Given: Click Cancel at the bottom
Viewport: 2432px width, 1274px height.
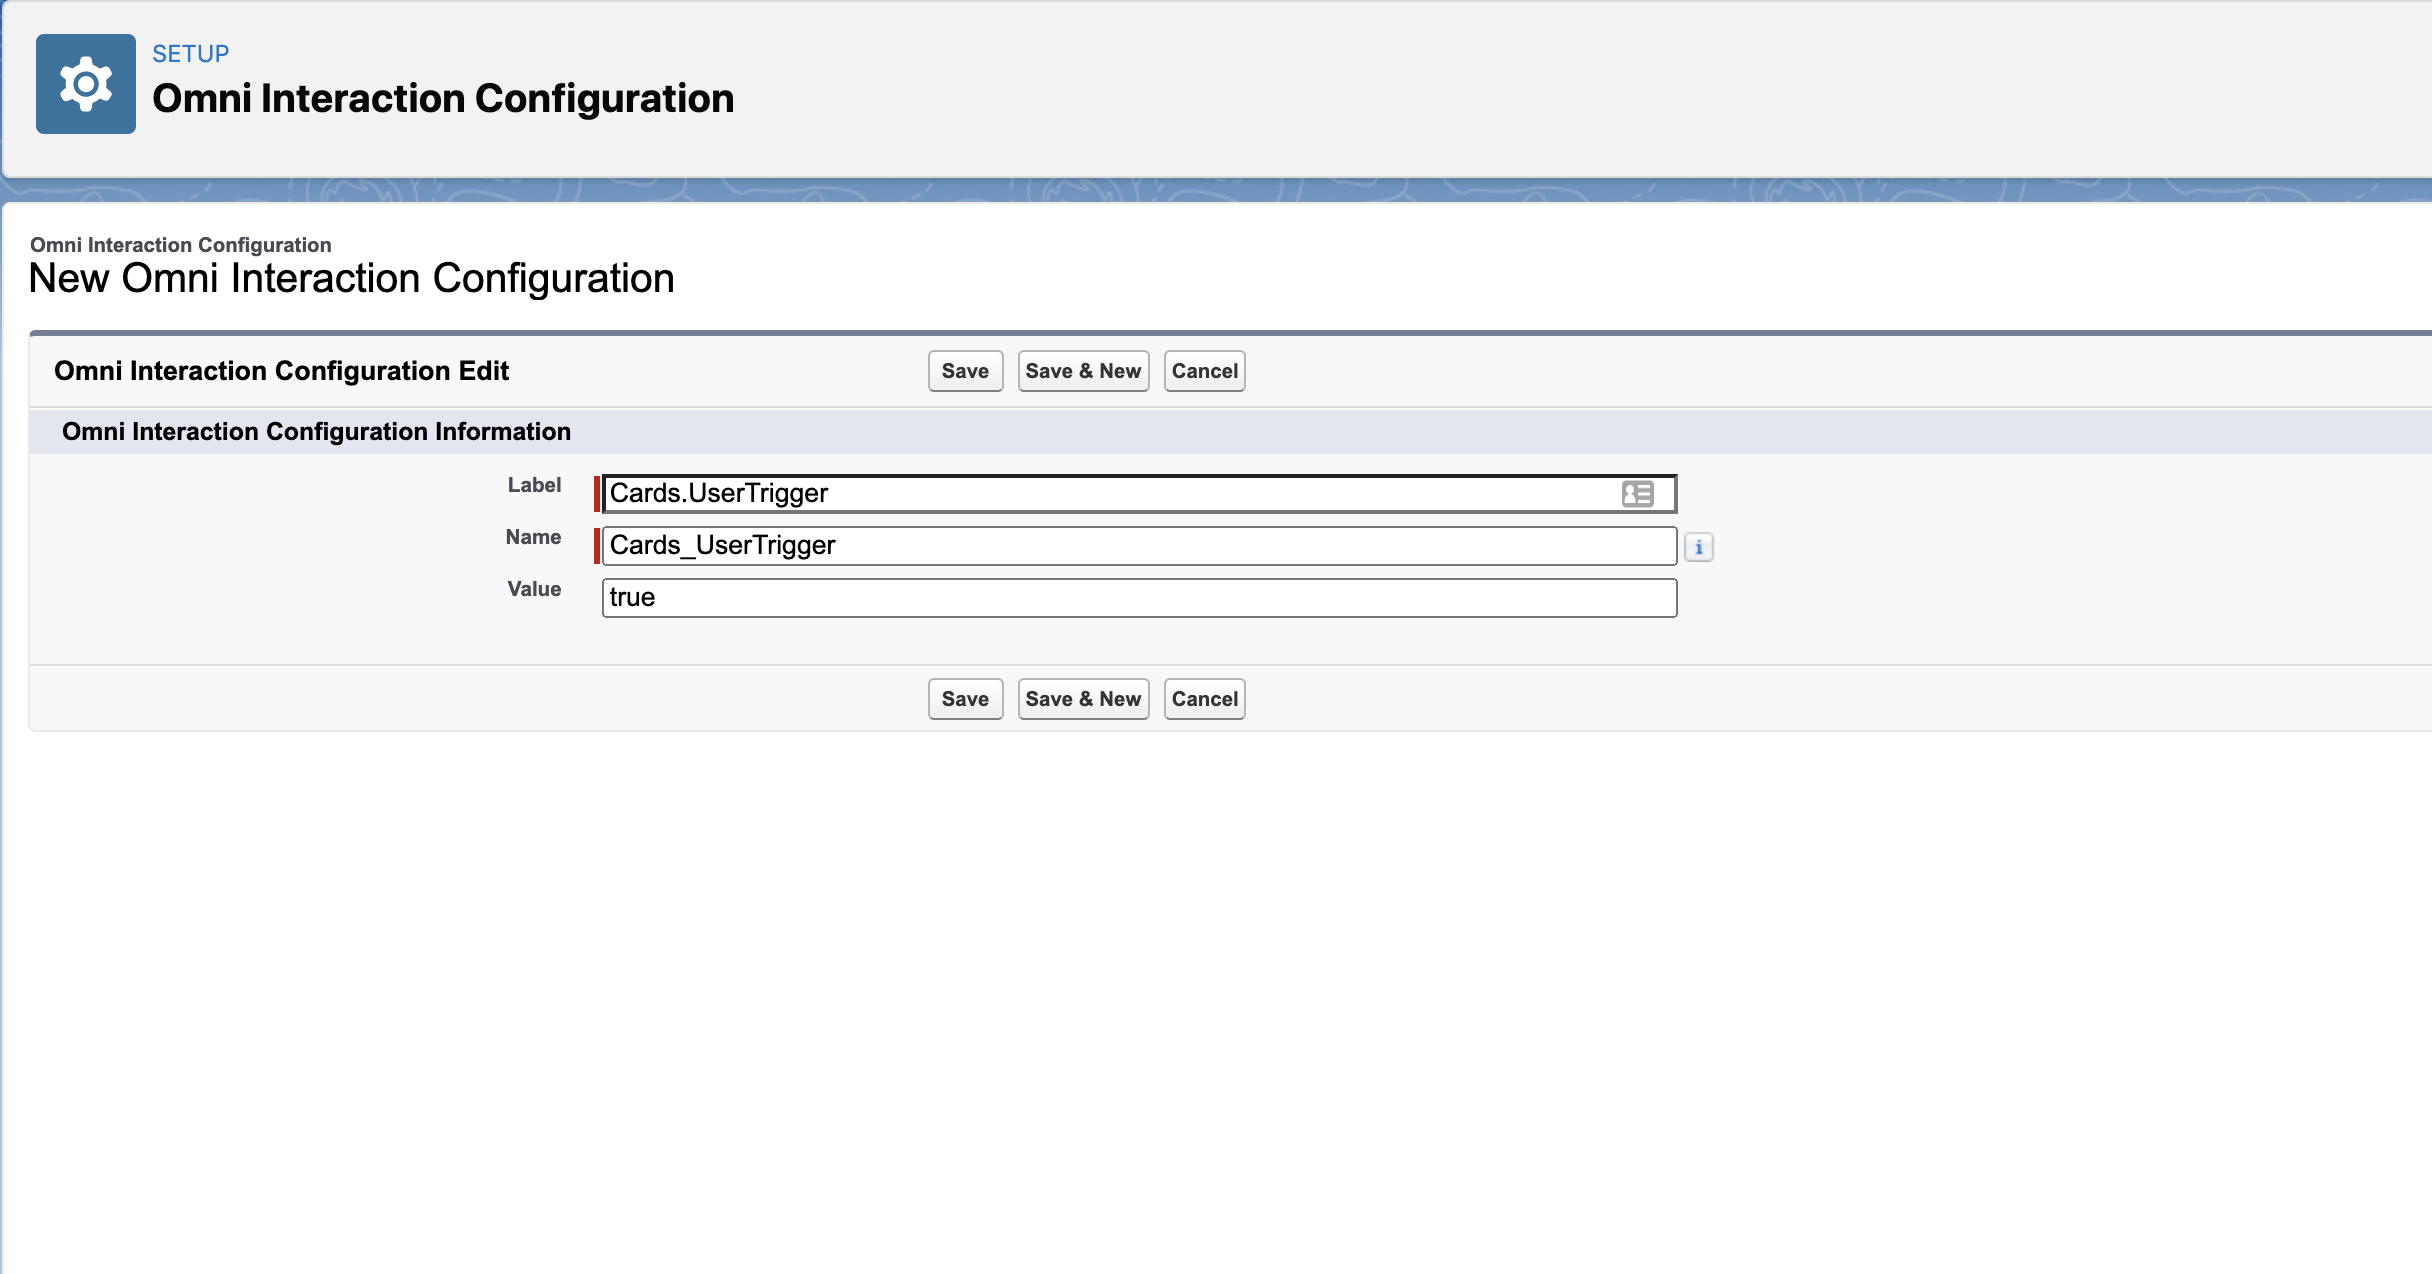Looking at the screenshot, I should (x=1204, y=698).
